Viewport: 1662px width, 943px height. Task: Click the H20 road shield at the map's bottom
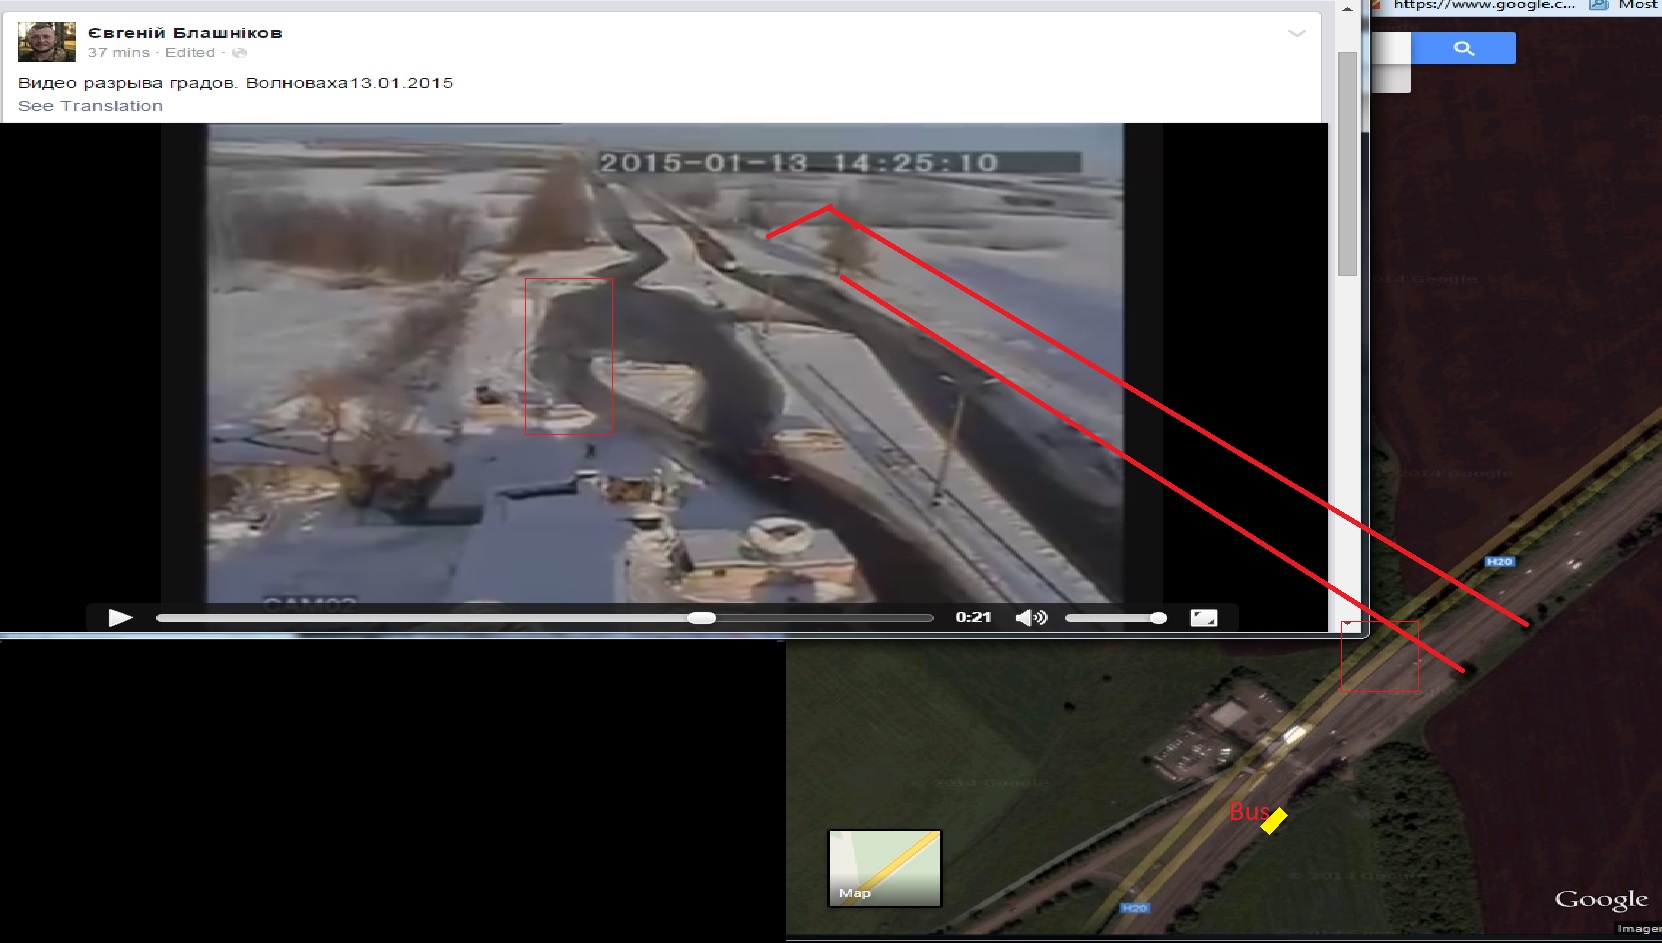pyautogui.click(x=1134, y=908)
